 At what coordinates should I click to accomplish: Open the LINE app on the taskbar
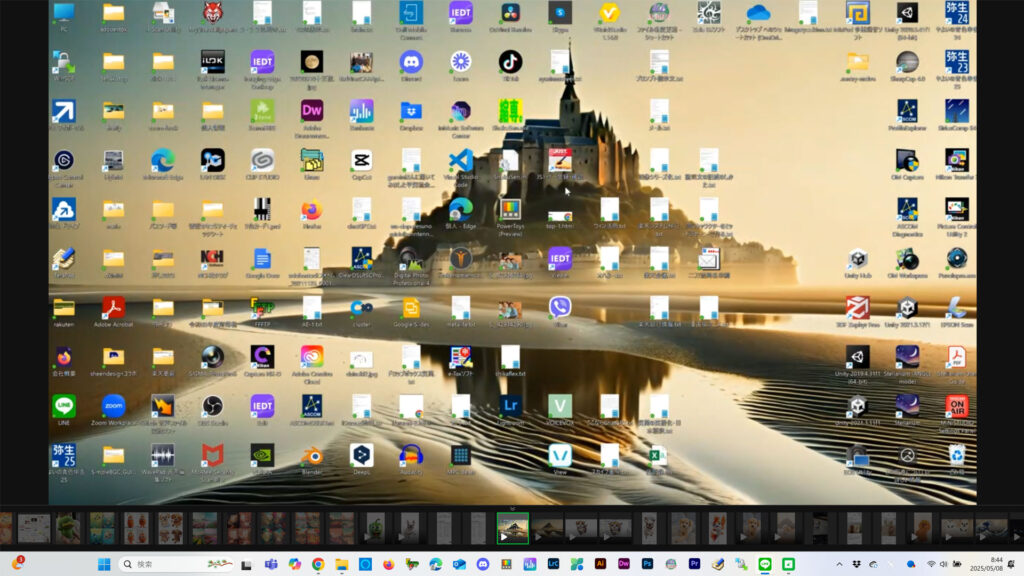click(765, 564)
